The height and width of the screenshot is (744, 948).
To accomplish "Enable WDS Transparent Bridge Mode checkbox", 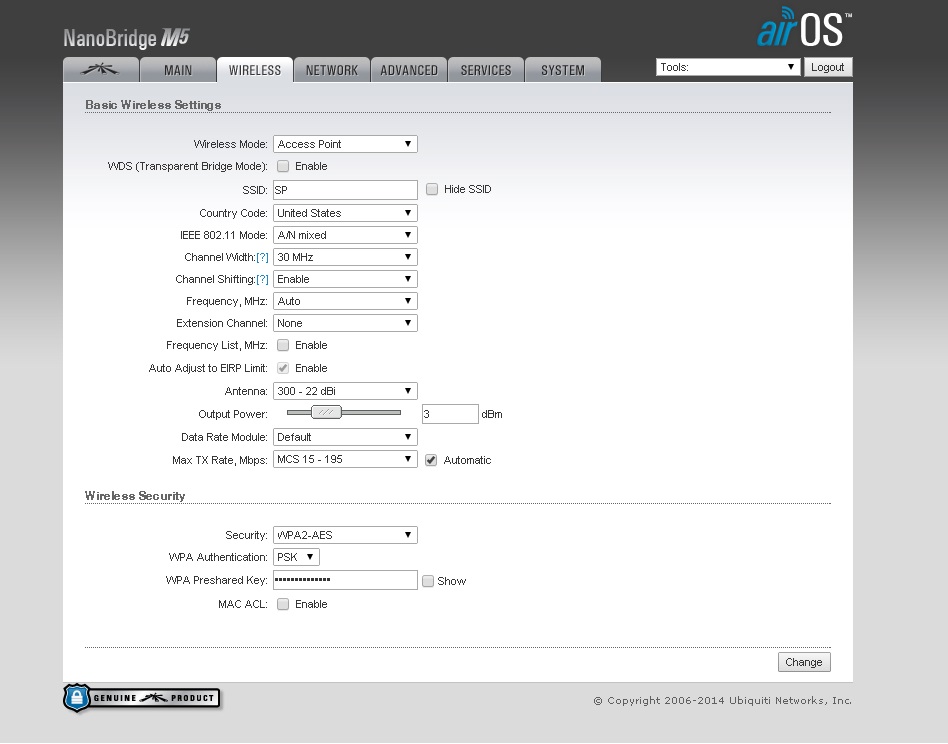I will tap(282, 166).
